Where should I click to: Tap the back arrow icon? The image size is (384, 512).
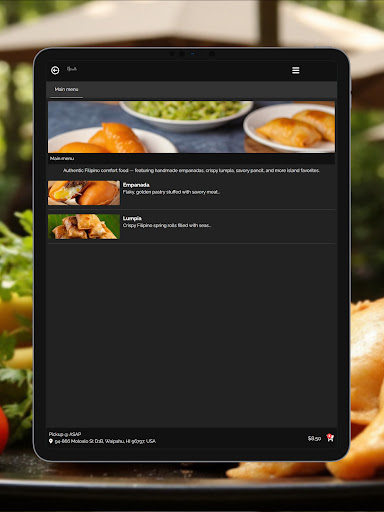(x=55, y=70)
